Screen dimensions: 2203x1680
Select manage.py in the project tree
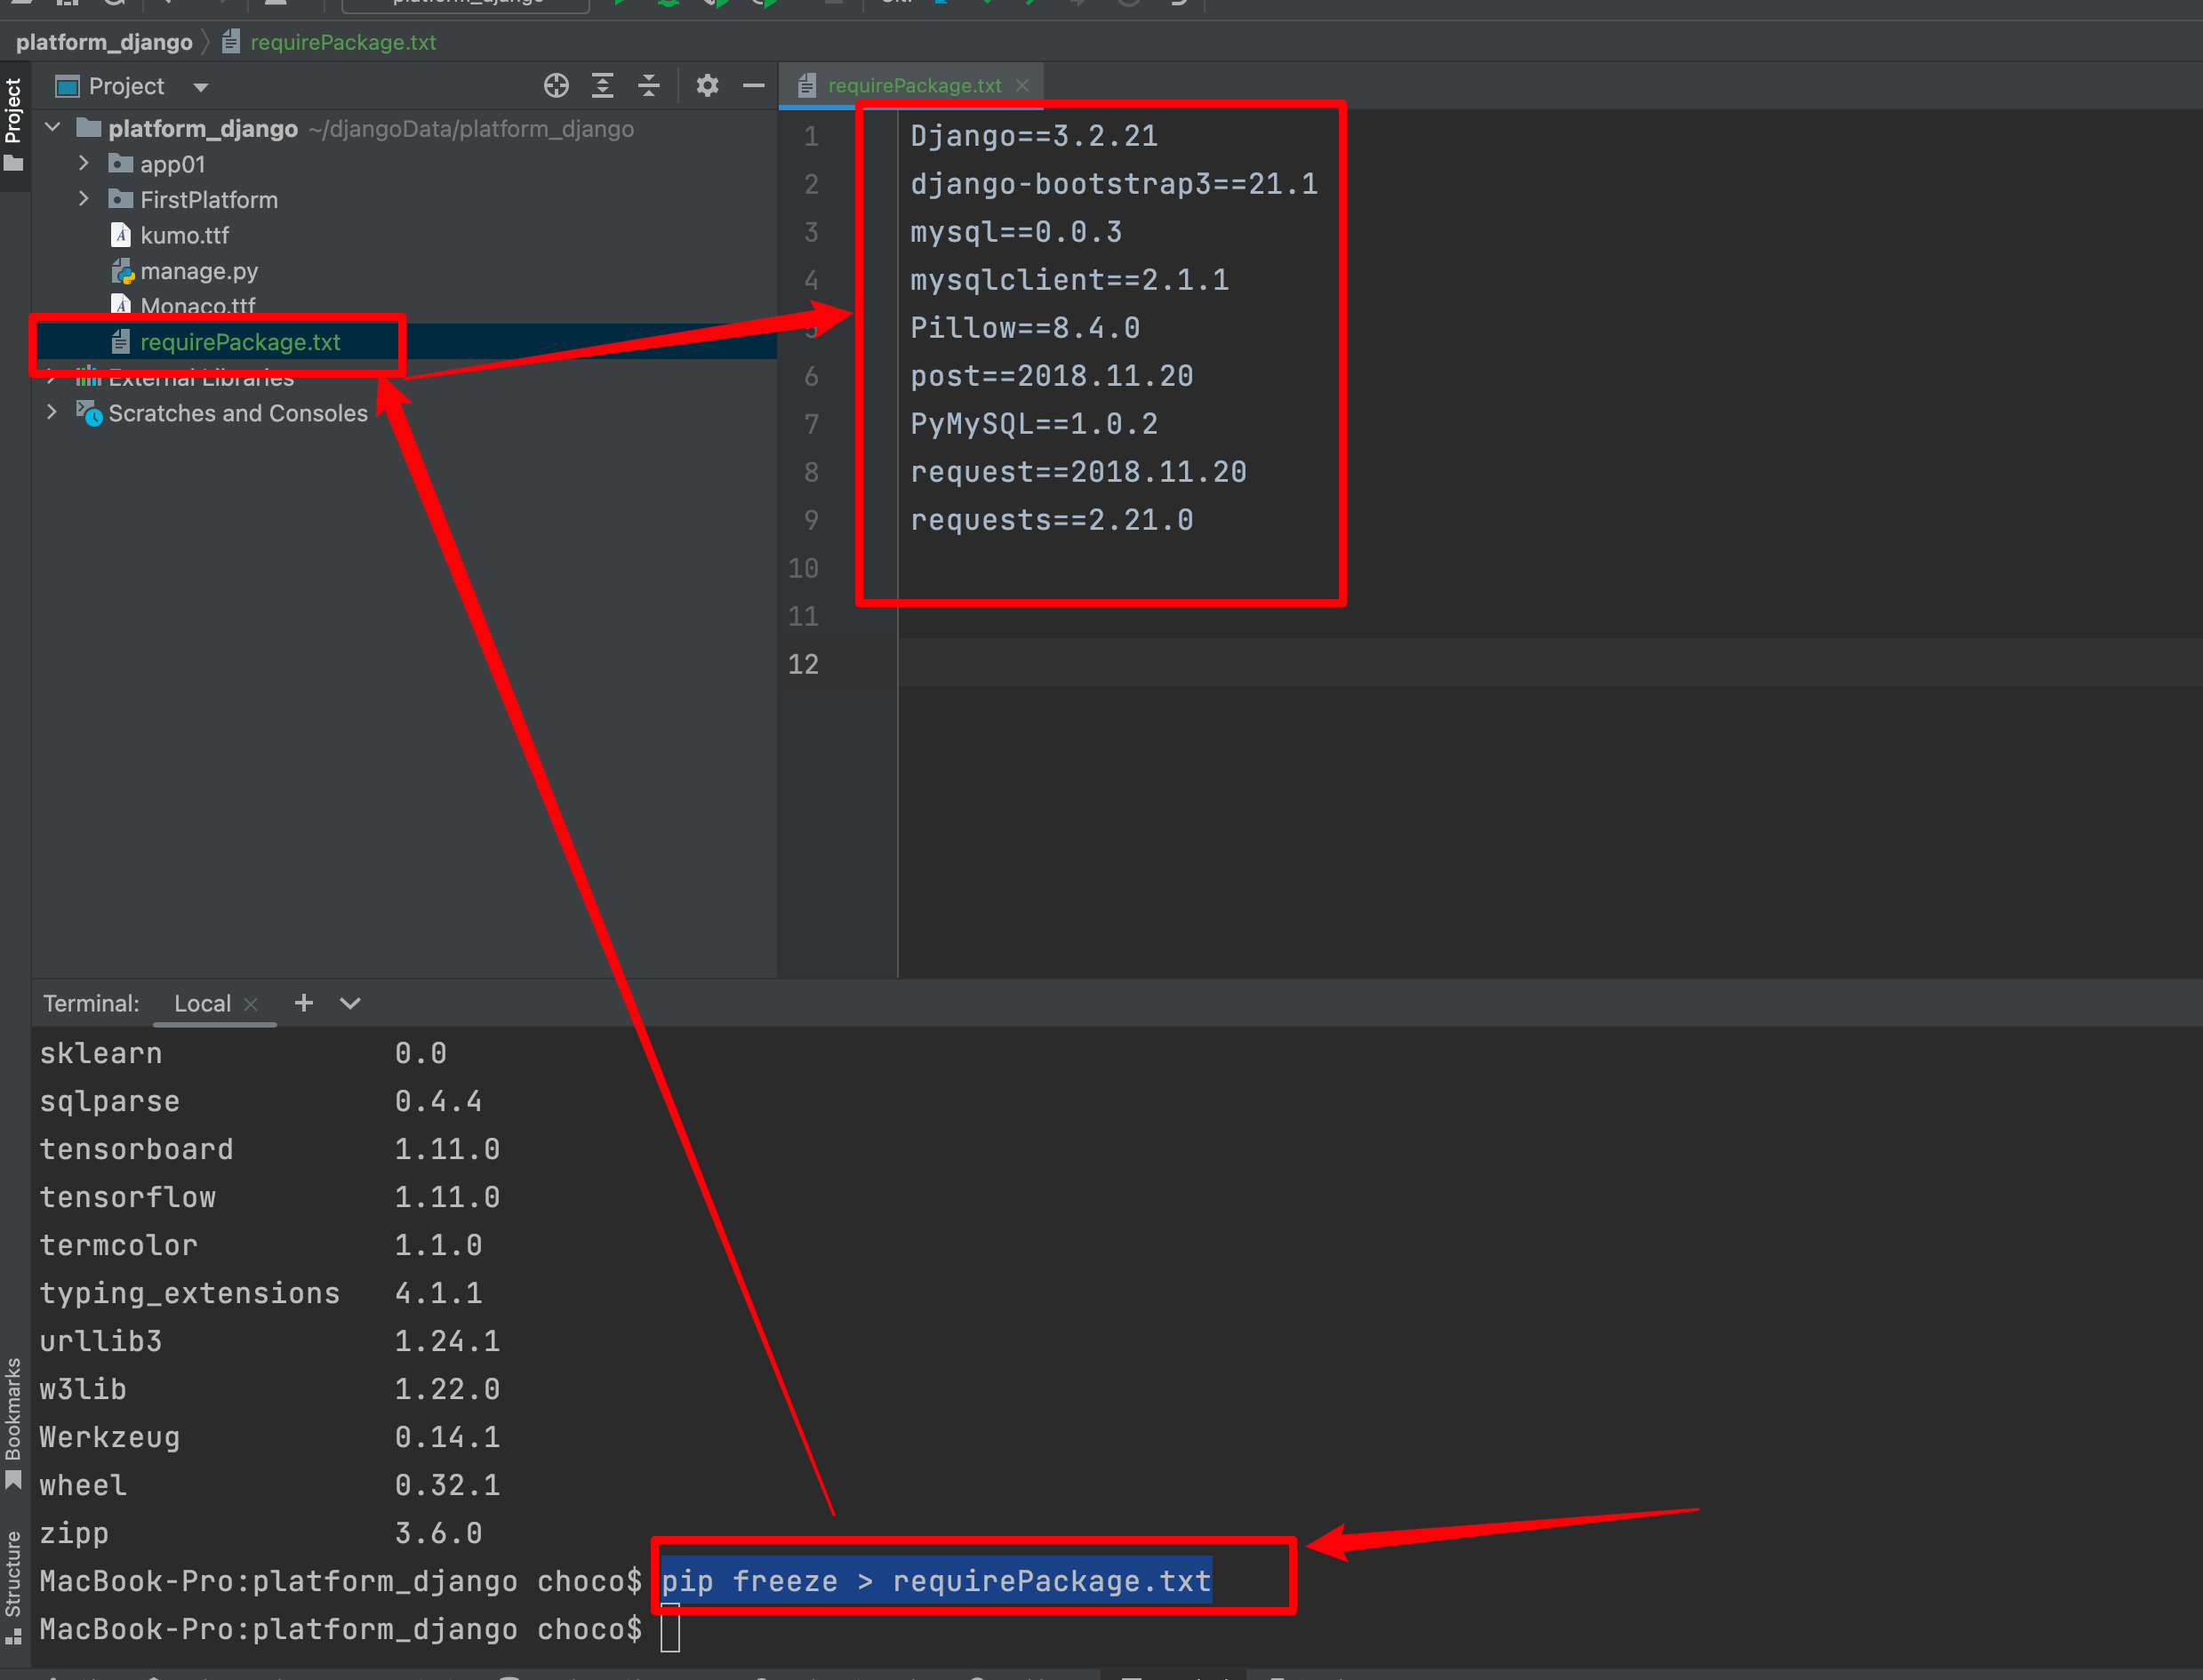199,271
